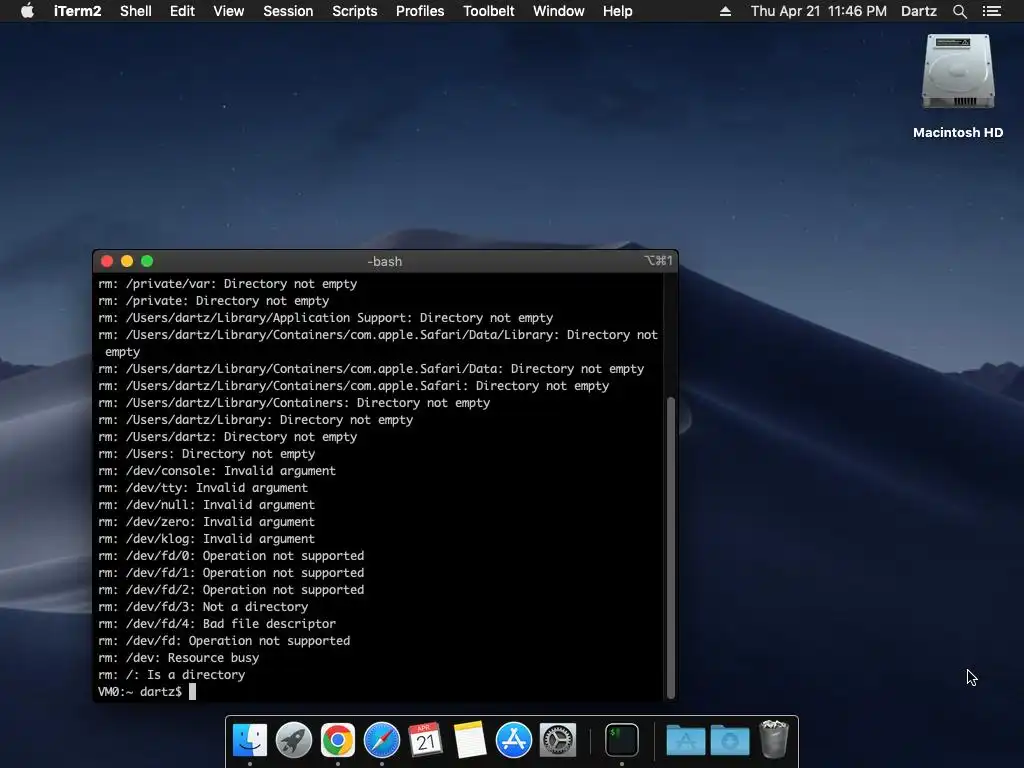Click the terminal vertical scrollbar

[x=670, y=547]
